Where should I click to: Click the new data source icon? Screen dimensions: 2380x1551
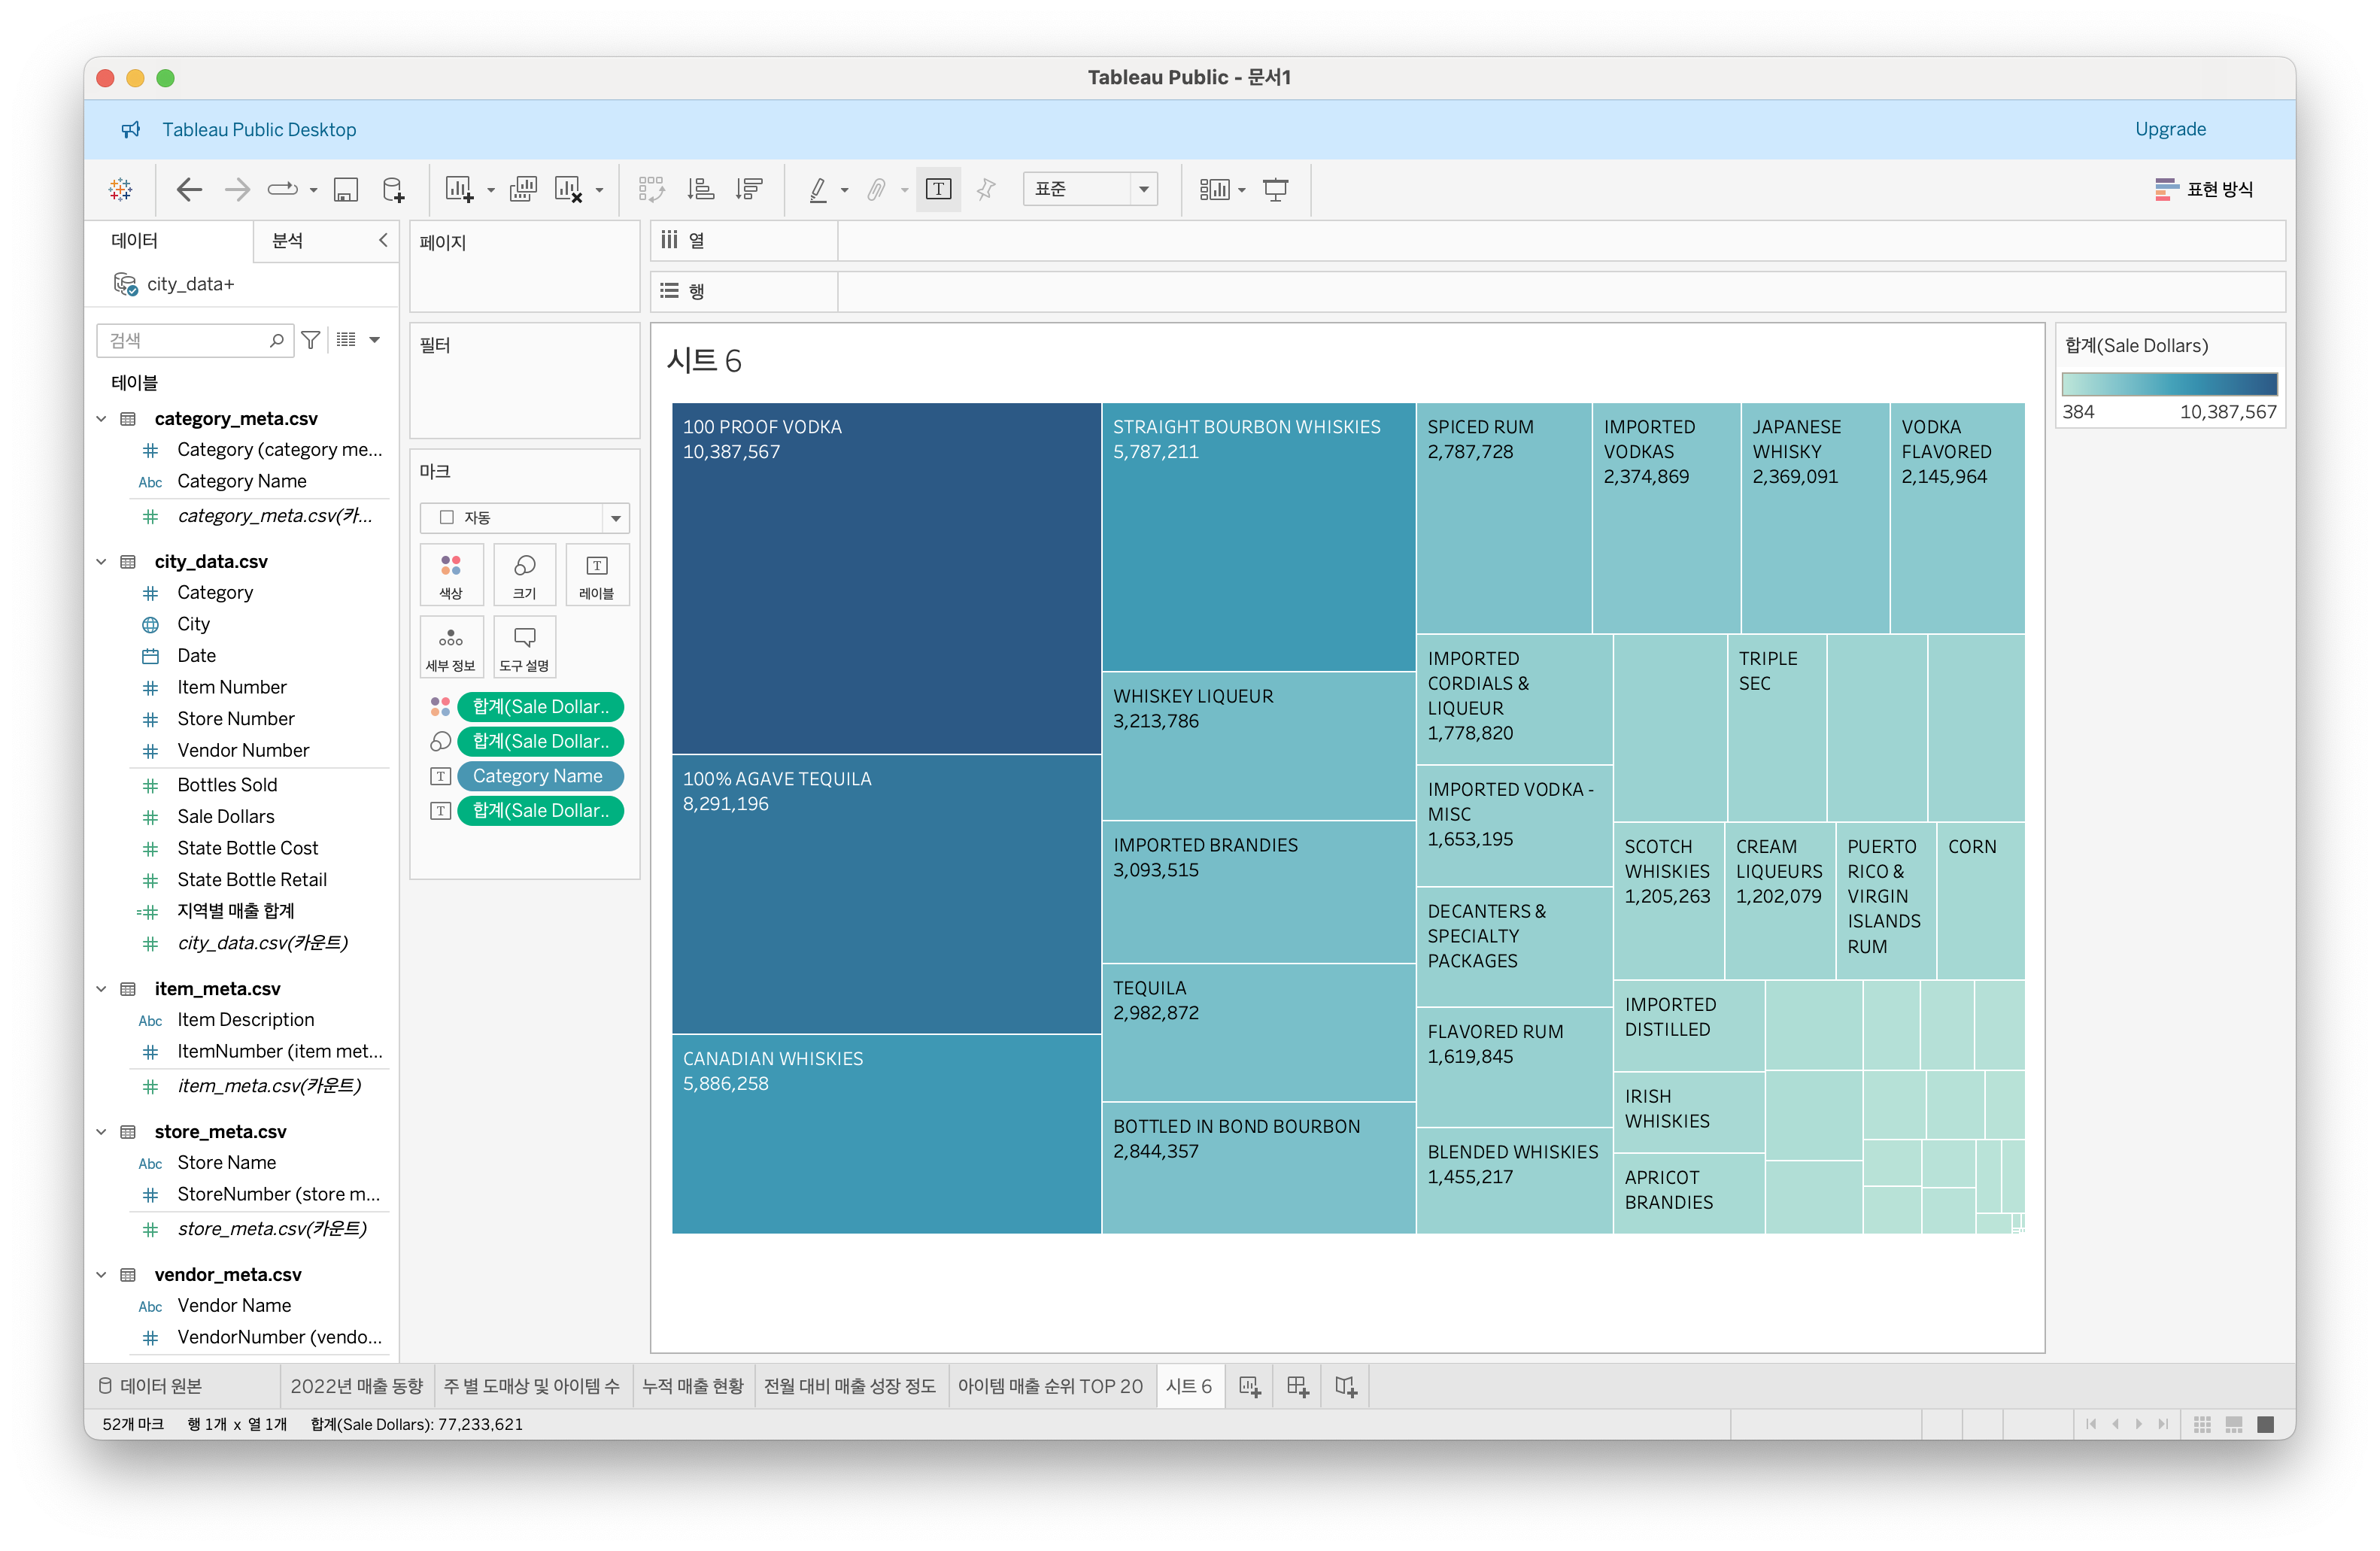(393, 189)
